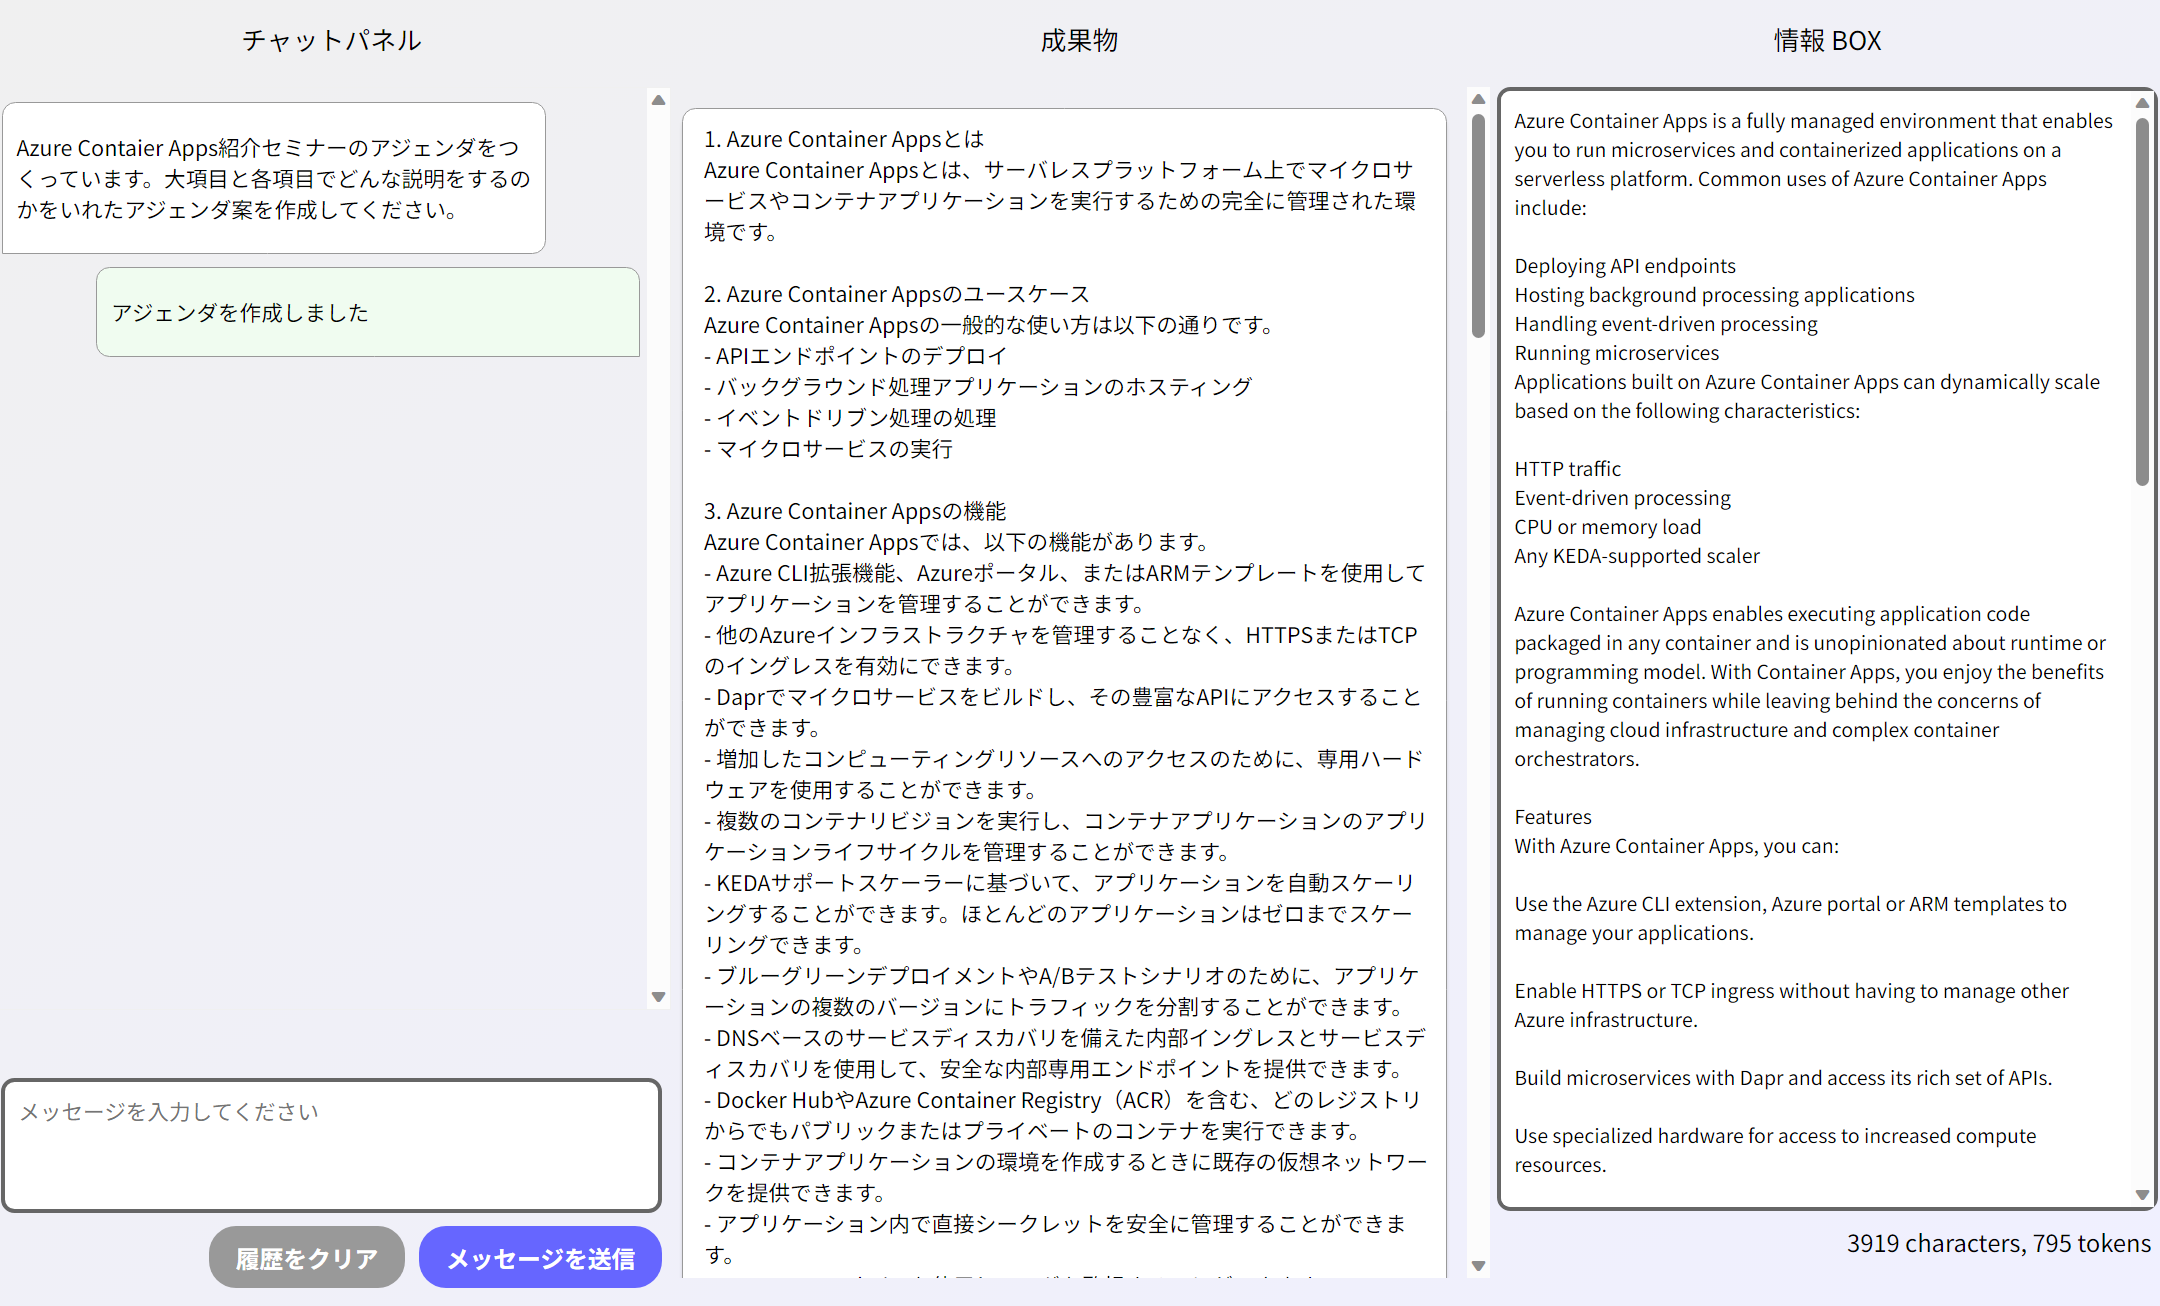Click the 成果物 heading
This screenshot has width=2160, height=1306.
pyautogui.click(x=1078, y=41)
